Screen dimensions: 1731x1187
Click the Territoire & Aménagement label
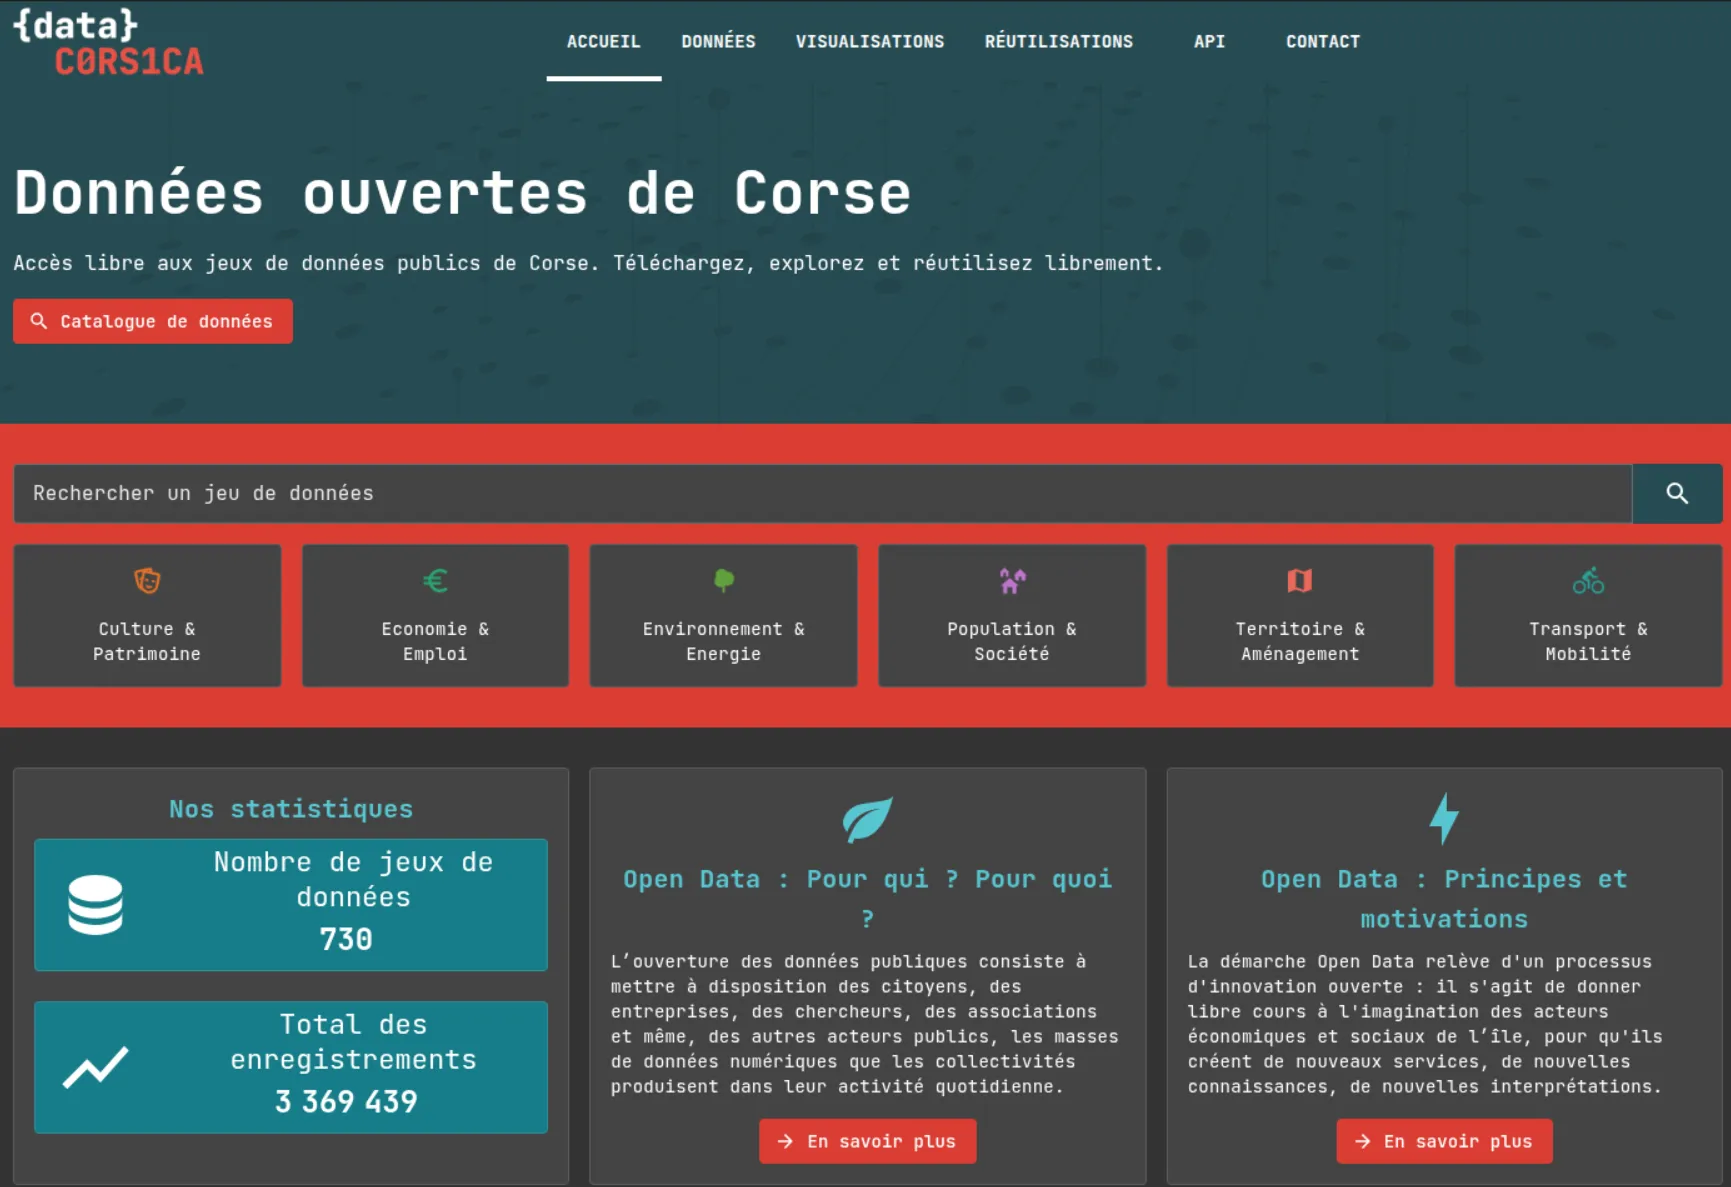point(1300,641)
